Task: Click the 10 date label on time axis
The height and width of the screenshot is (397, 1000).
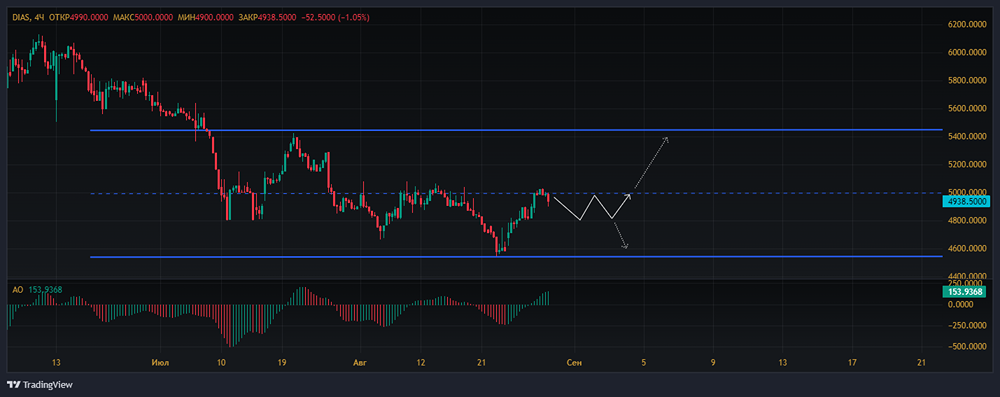Action: pos(221,363)
